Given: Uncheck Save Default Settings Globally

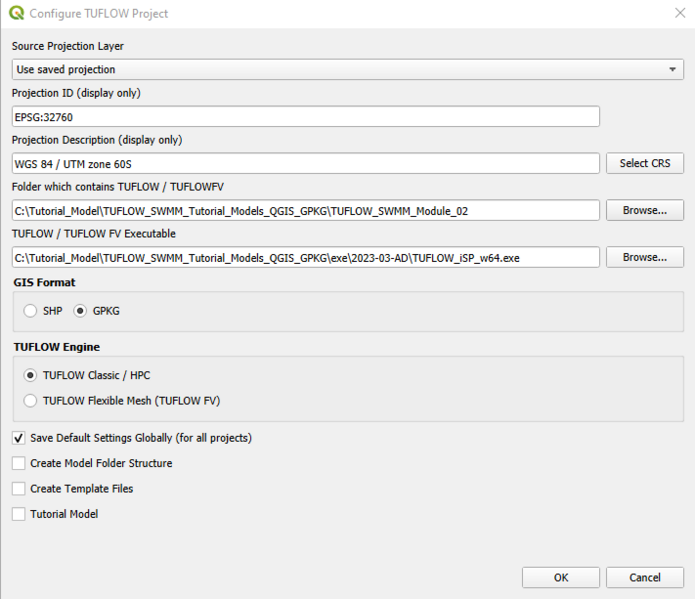Looking at the screenshot, I should [x=18, y=438].
